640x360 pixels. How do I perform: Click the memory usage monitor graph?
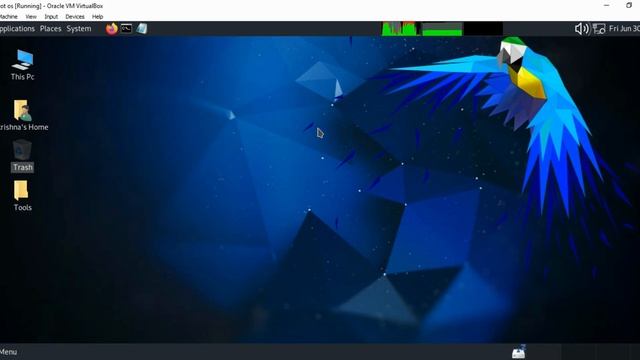click(x=442, y=29)
